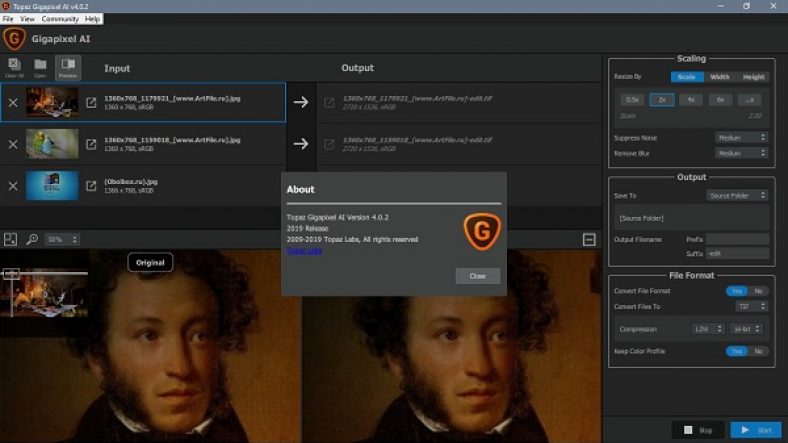Click the output file icon for 1360x768_1179921-edit.tif
The image size is (788, 443).
(x=329, y=102)
